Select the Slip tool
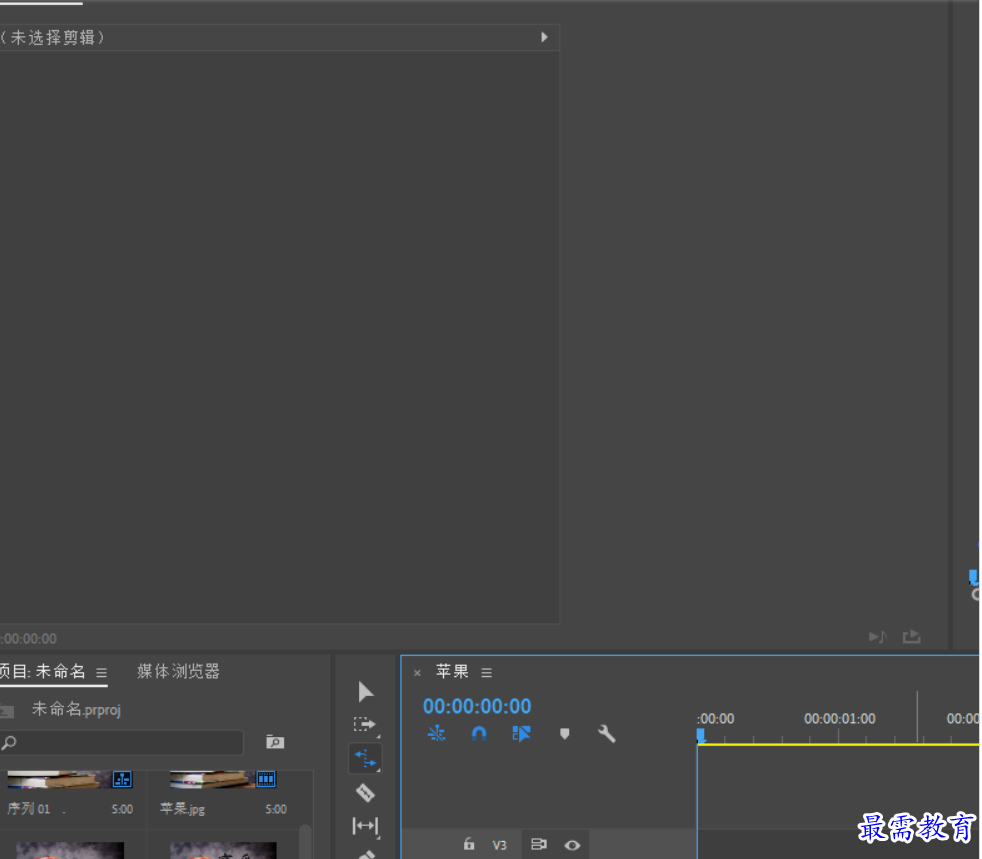The width and height of the screenshot is (982, 859). (x=365, y=826)
